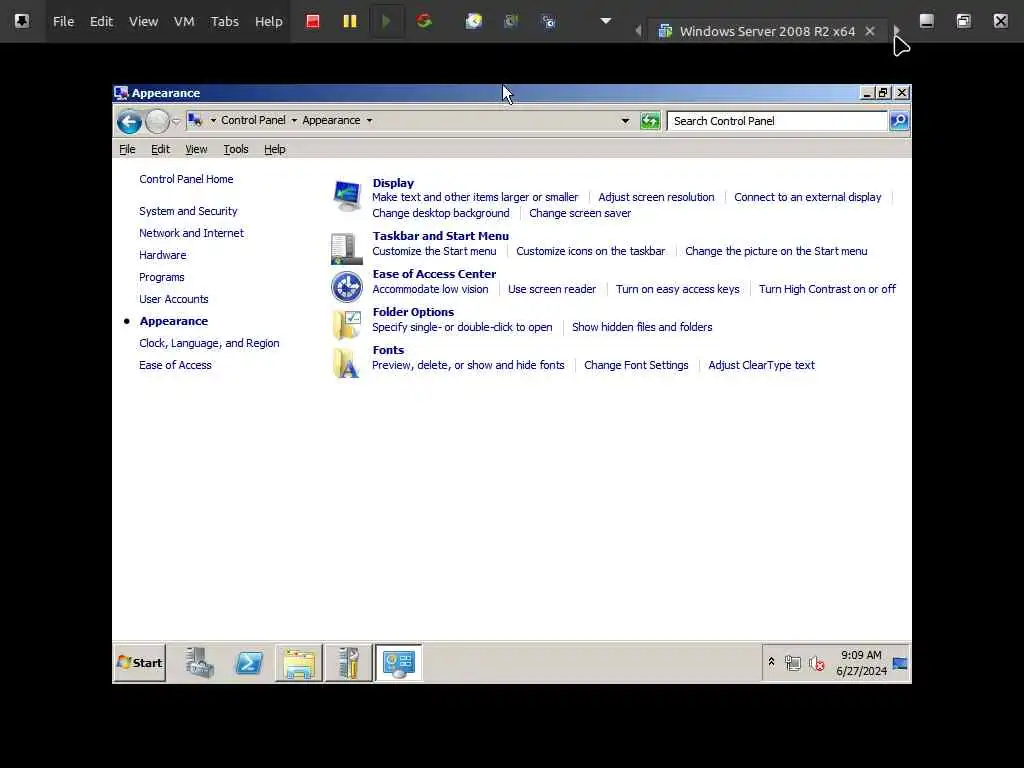
Task: Open Windows PowerShell from taskbar
Action: (249, 663)
